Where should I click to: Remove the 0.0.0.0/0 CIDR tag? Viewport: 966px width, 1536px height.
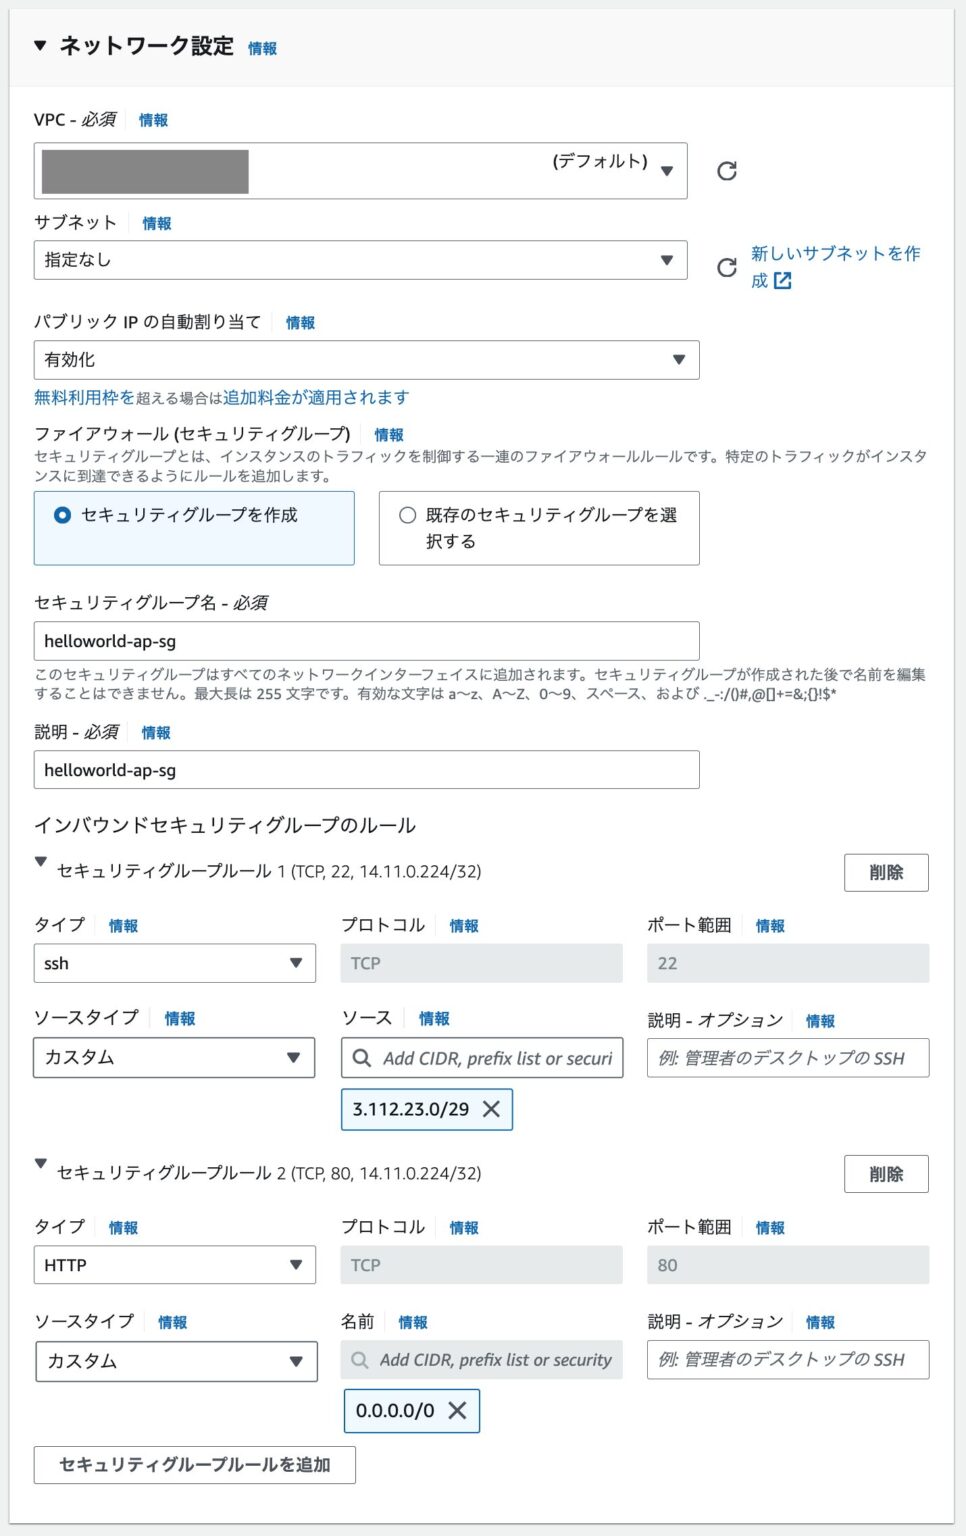(458, 1411)
